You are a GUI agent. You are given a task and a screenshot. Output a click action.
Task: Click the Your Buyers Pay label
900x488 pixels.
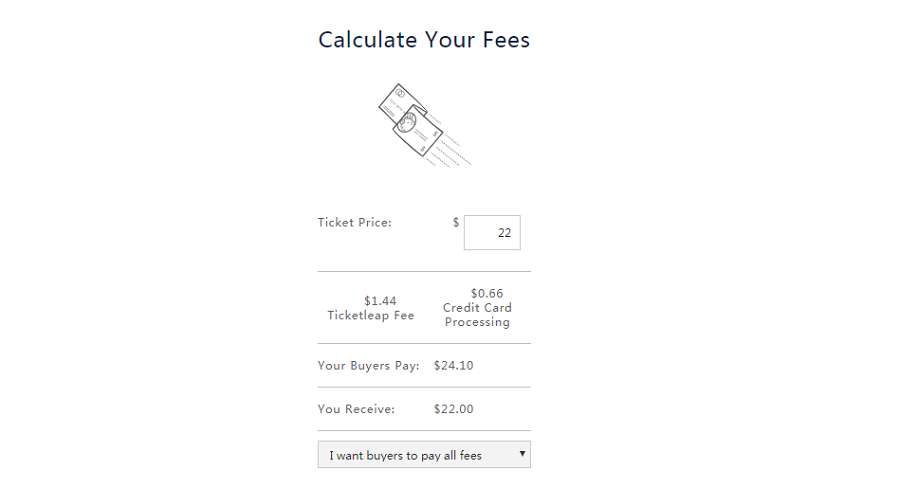pos(368,366)
